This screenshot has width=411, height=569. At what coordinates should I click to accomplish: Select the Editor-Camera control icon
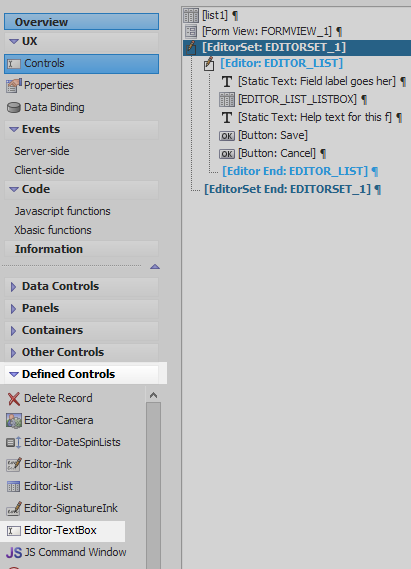click(14, 420)
